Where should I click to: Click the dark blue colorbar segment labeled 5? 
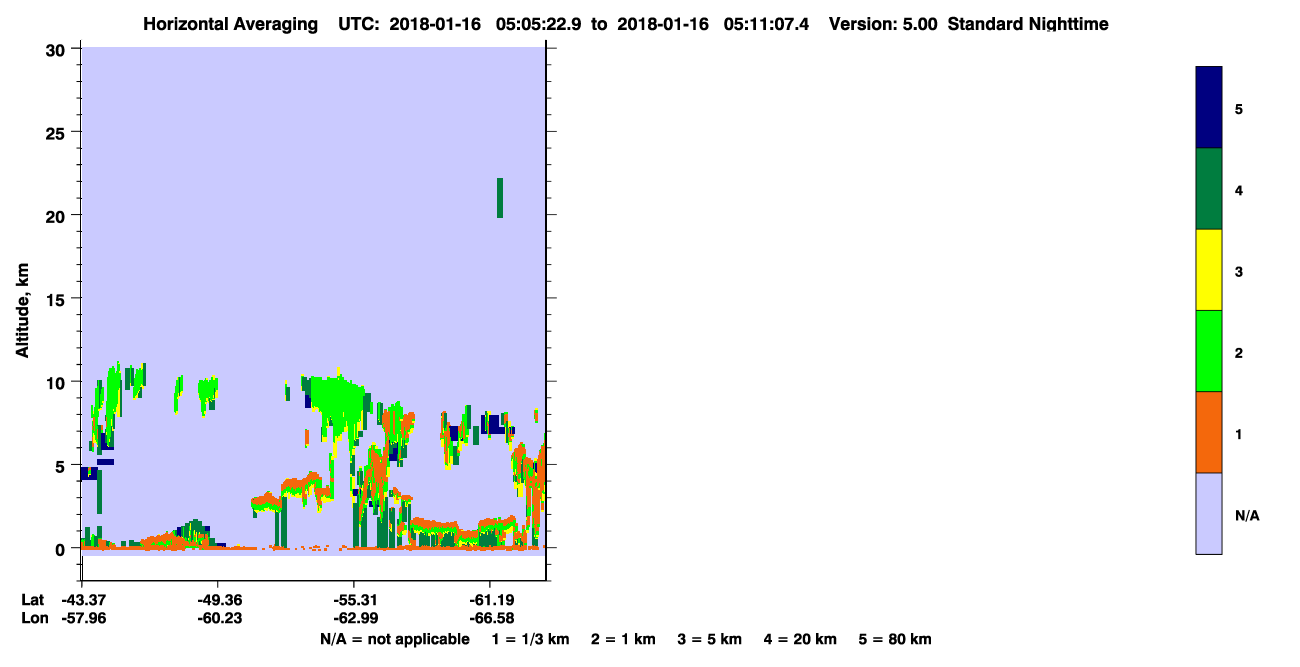click(1209, 108)
